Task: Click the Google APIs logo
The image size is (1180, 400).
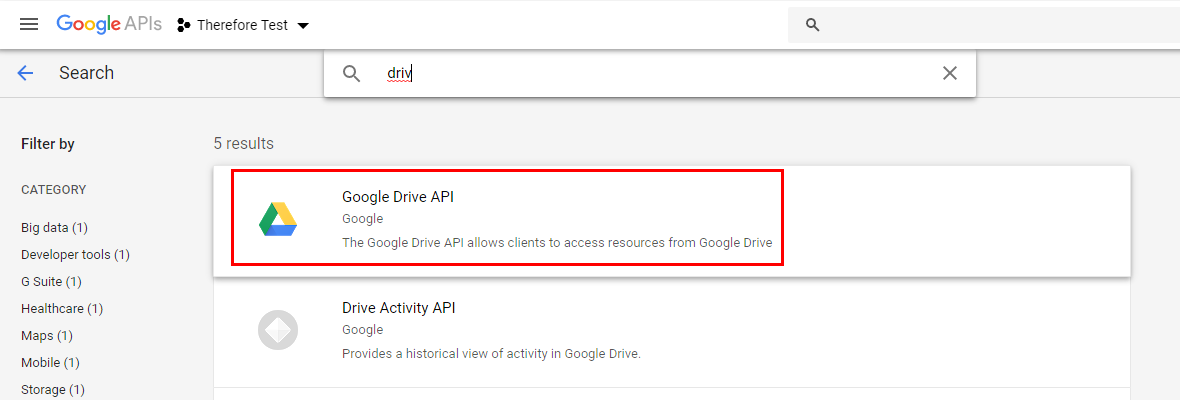Action: pos(109,24)
